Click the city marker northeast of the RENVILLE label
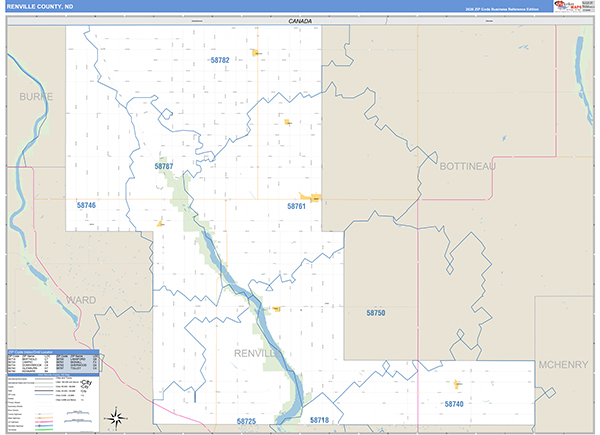 tap(276, 309)
